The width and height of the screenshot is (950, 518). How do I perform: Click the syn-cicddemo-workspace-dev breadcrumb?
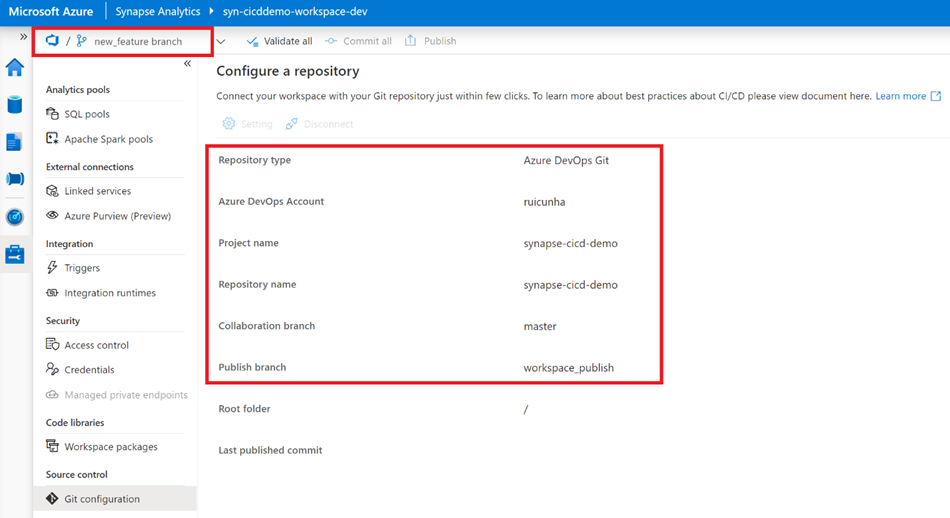[295, 12]
